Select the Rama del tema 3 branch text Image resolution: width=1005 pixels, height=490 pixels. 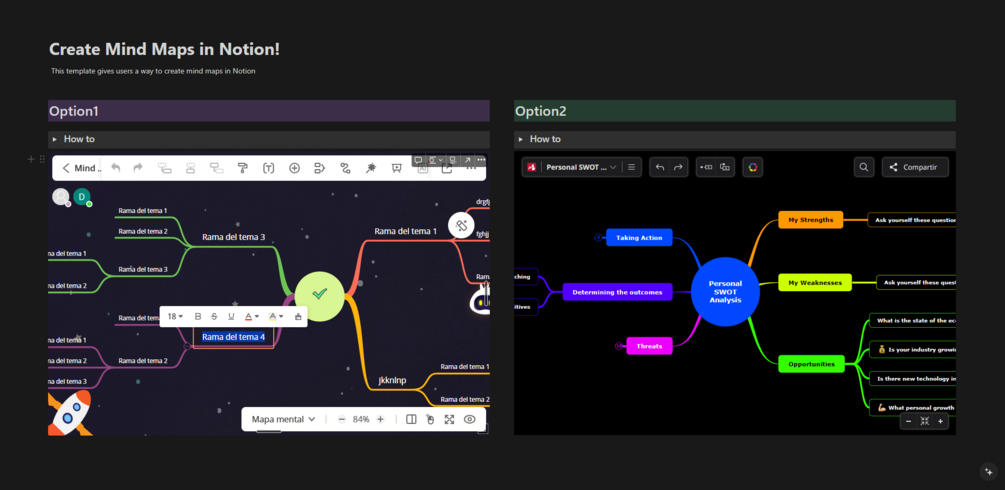click(233, 237)
